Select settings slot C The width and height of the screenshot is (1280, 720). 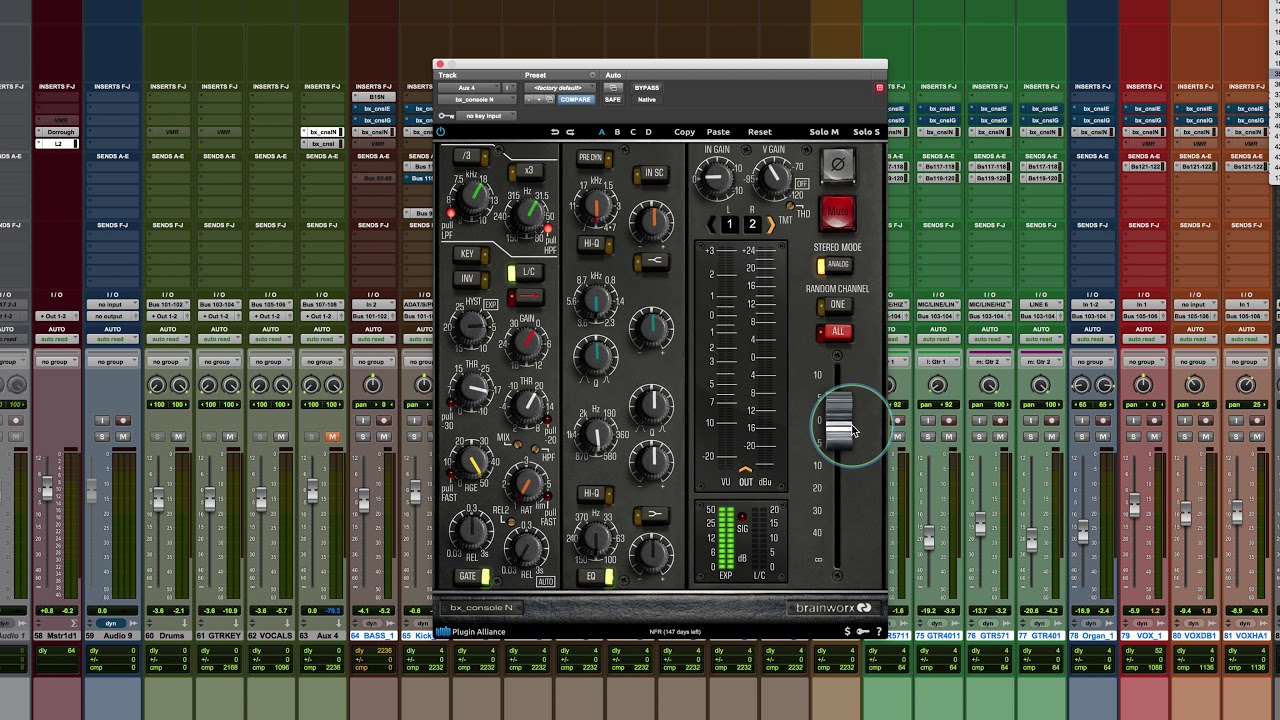[x=633, y=132]
